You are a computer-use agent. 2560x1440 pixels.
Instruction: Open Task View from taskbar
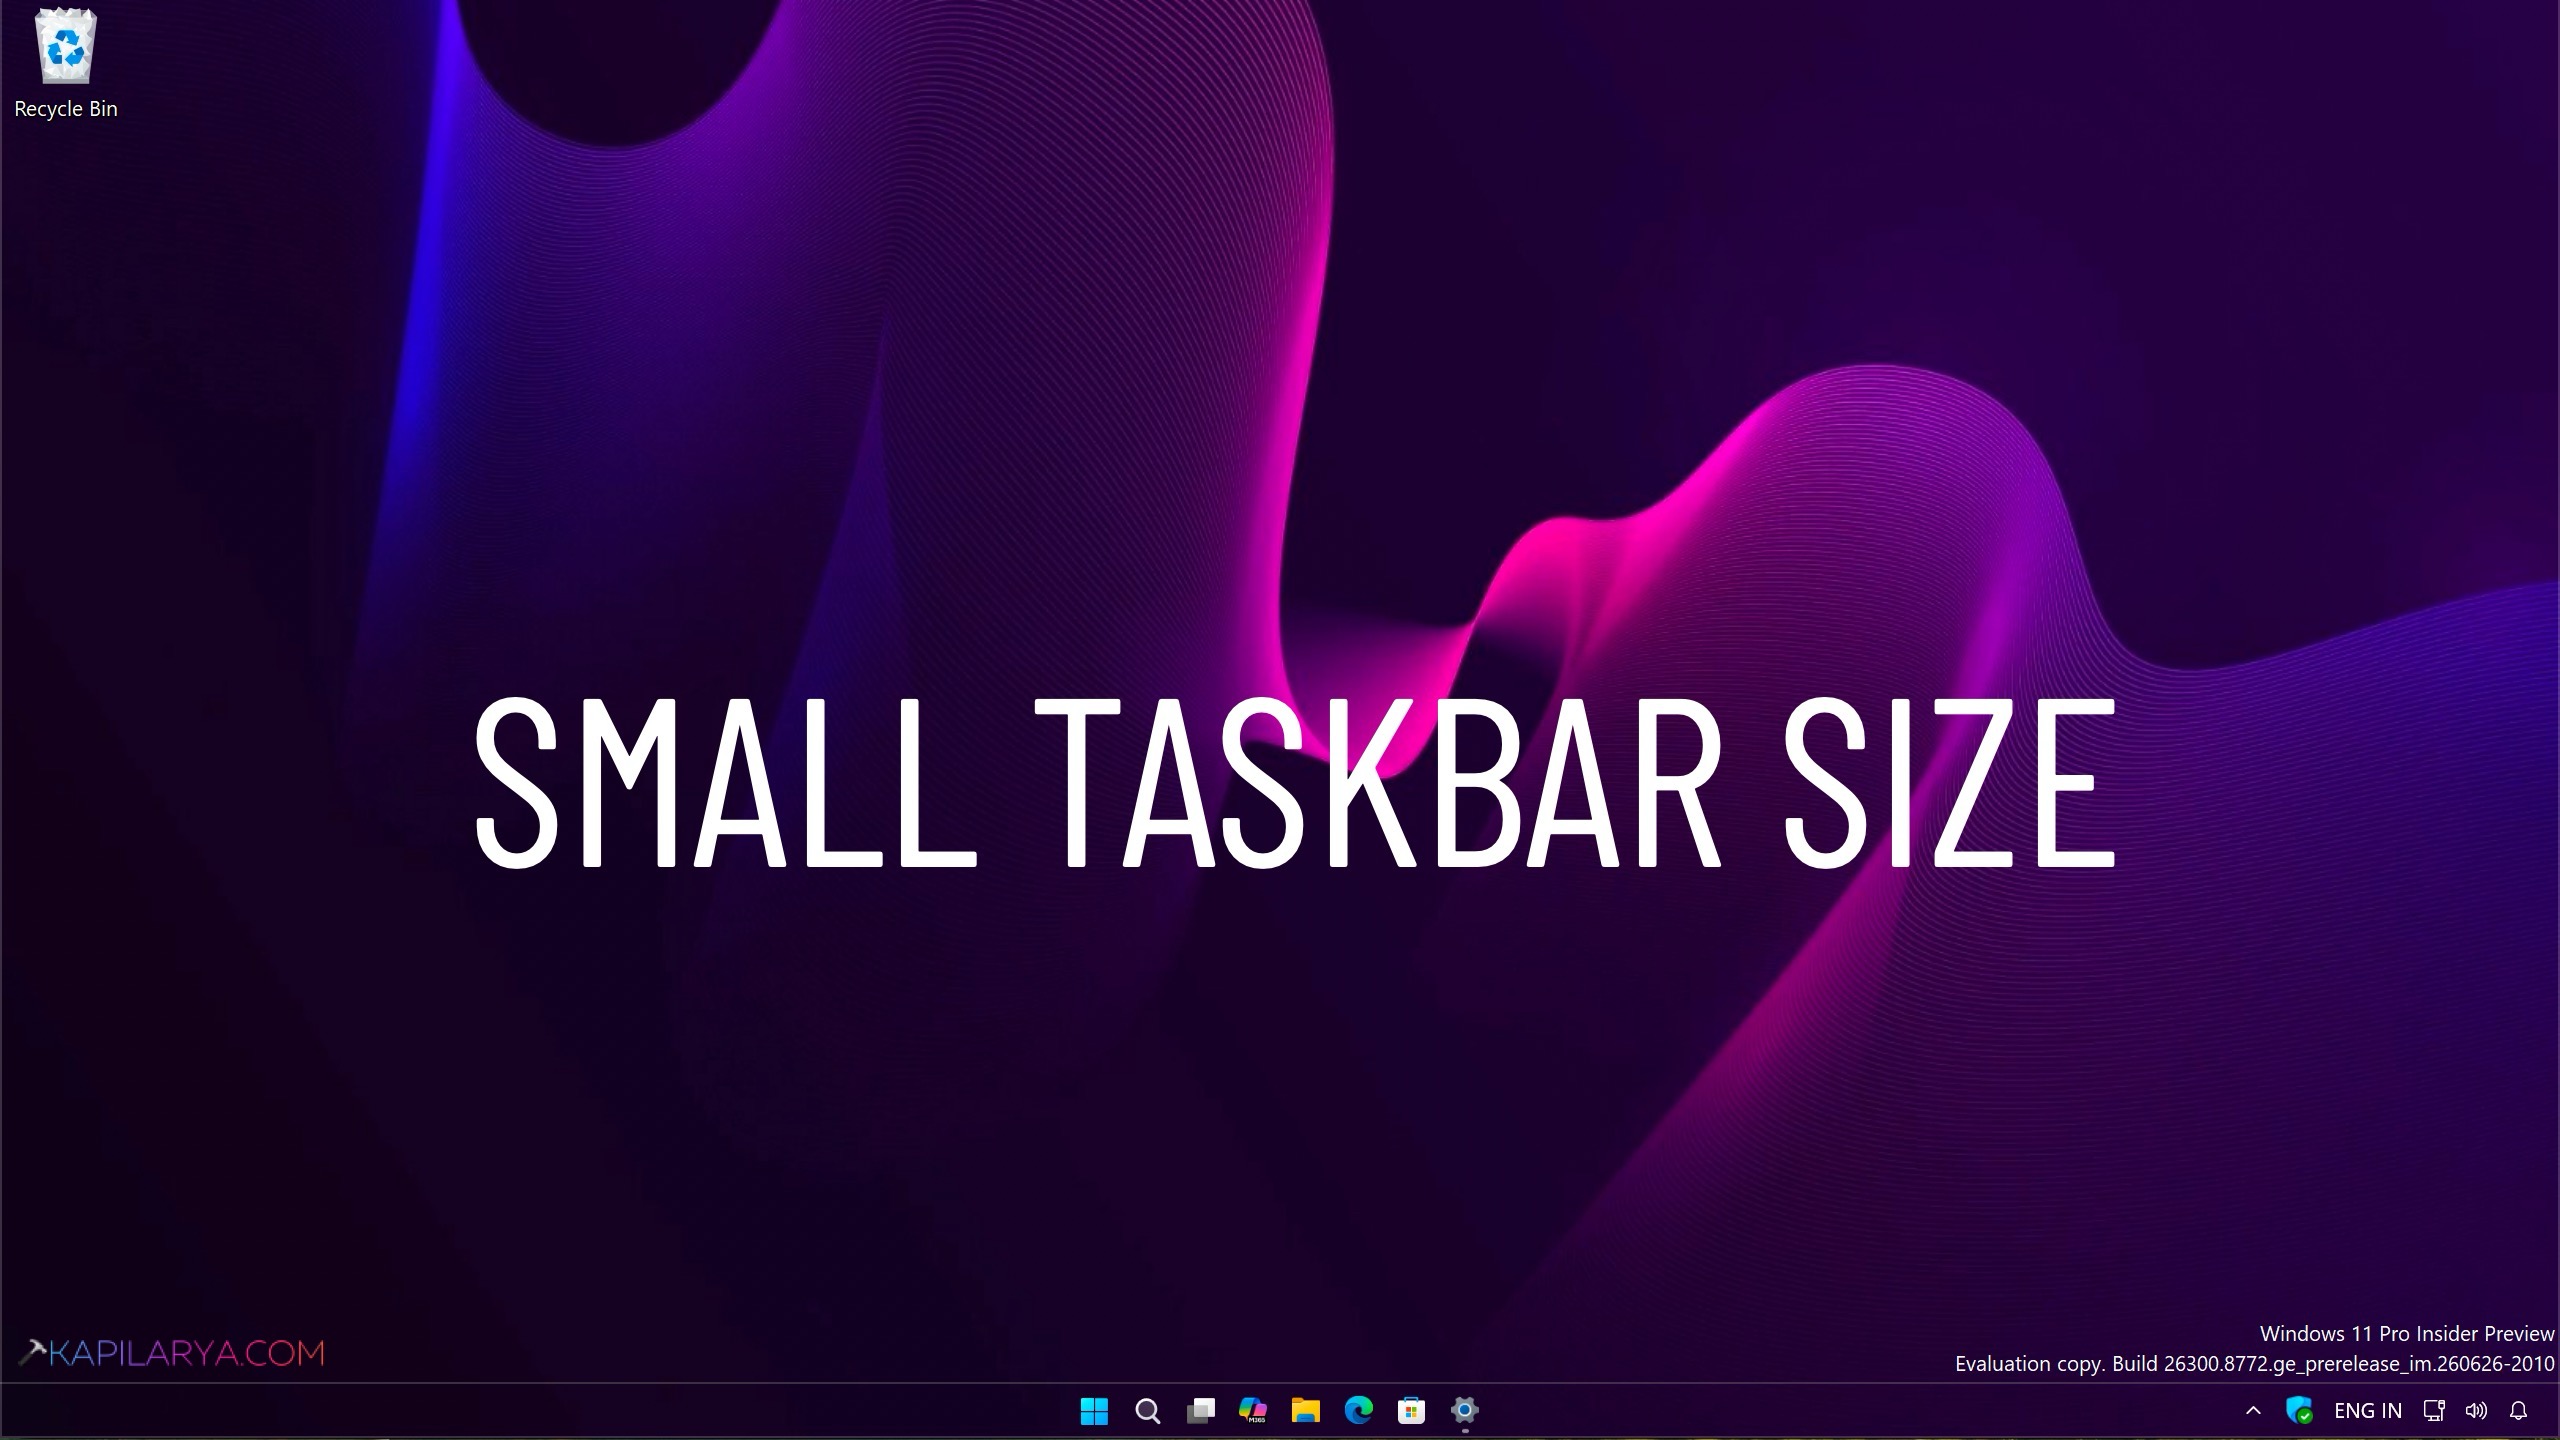click(x=1200, y=1411)
